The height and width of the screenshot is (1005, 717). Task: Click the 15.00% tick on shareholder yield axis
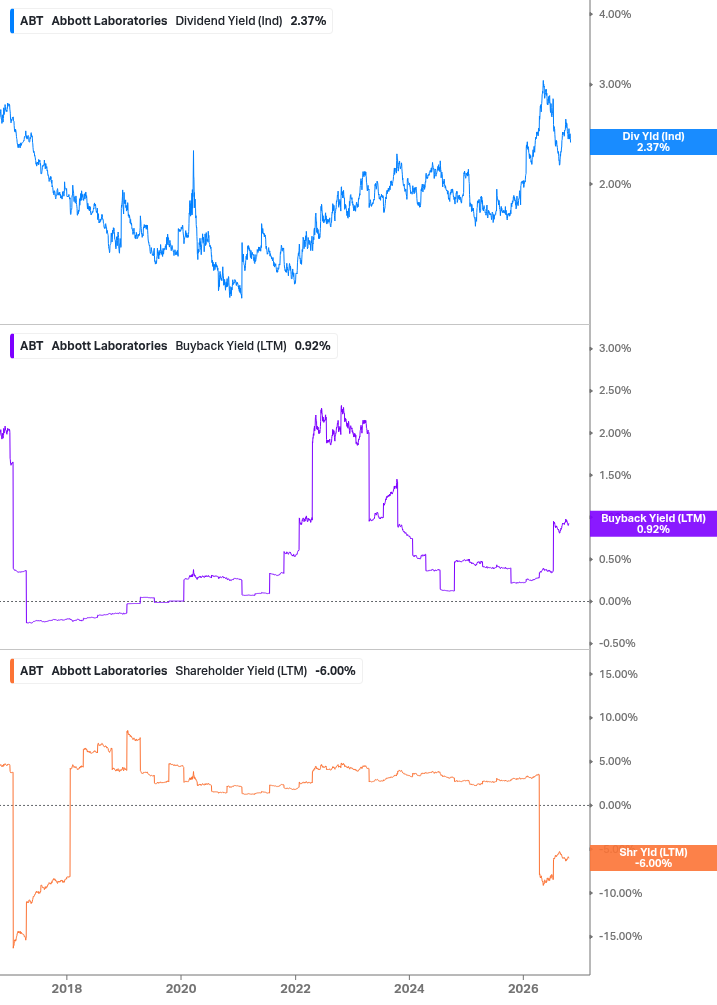618,674
